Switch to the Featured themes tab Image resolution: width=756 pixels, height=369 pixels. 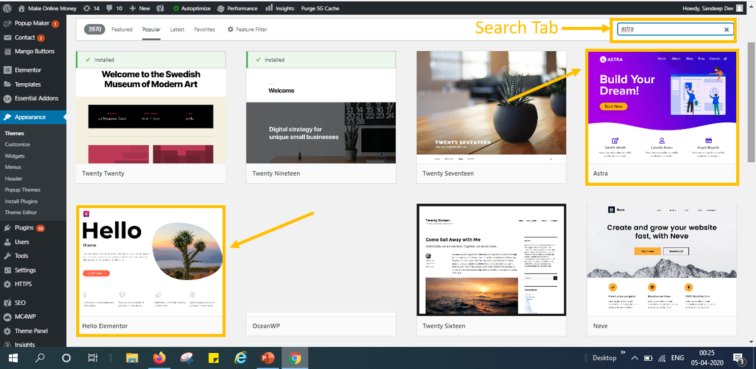coord(122,29)
